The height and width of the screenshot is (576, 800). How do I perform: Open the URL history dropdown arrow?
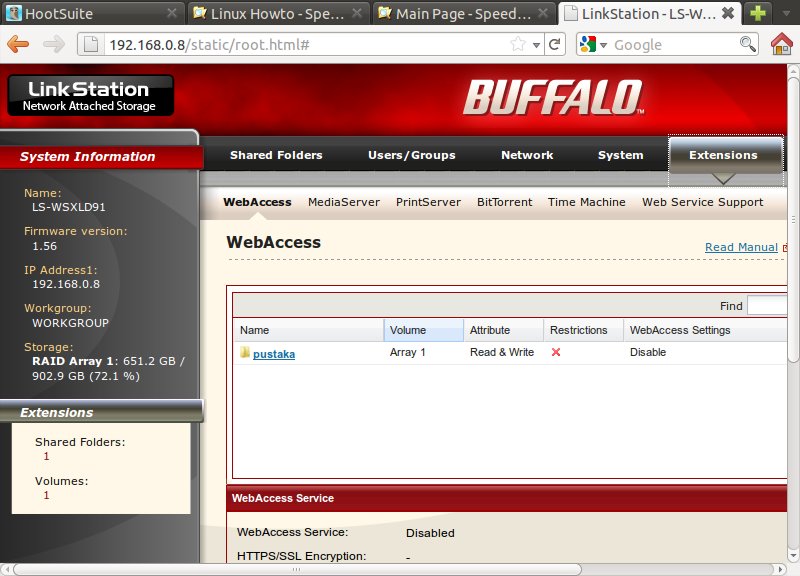click(x=536, y=45)
